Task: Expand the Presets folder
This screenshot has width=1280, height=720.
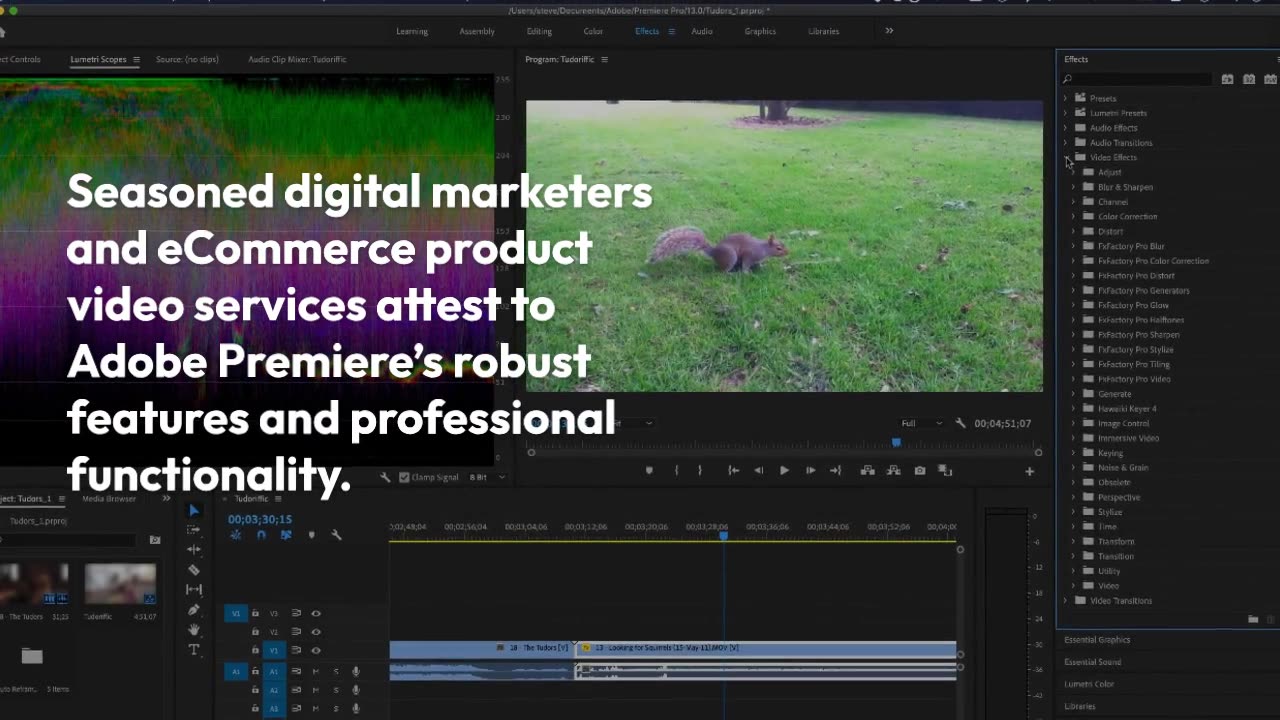Action: pos(1065,98)
